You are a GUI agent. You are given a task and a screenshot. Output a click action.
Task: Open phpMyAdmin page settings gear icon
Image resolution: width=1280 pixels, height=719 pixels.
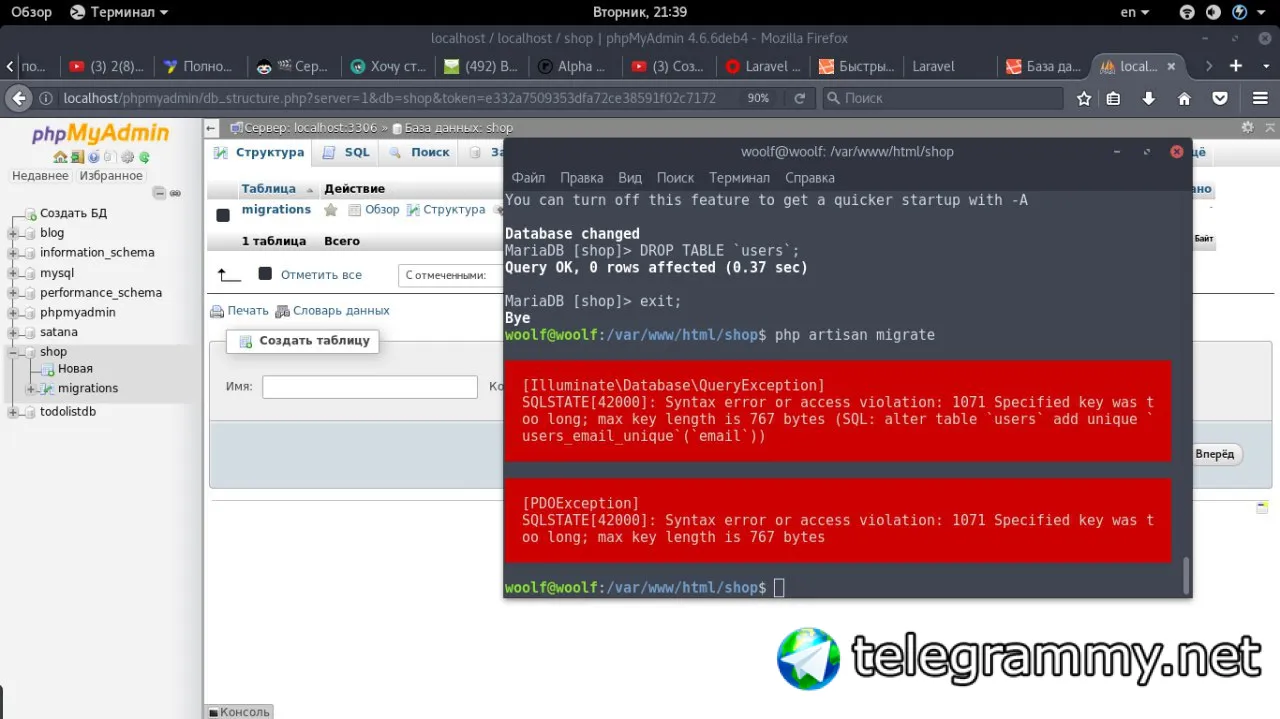pos(1247,127)
